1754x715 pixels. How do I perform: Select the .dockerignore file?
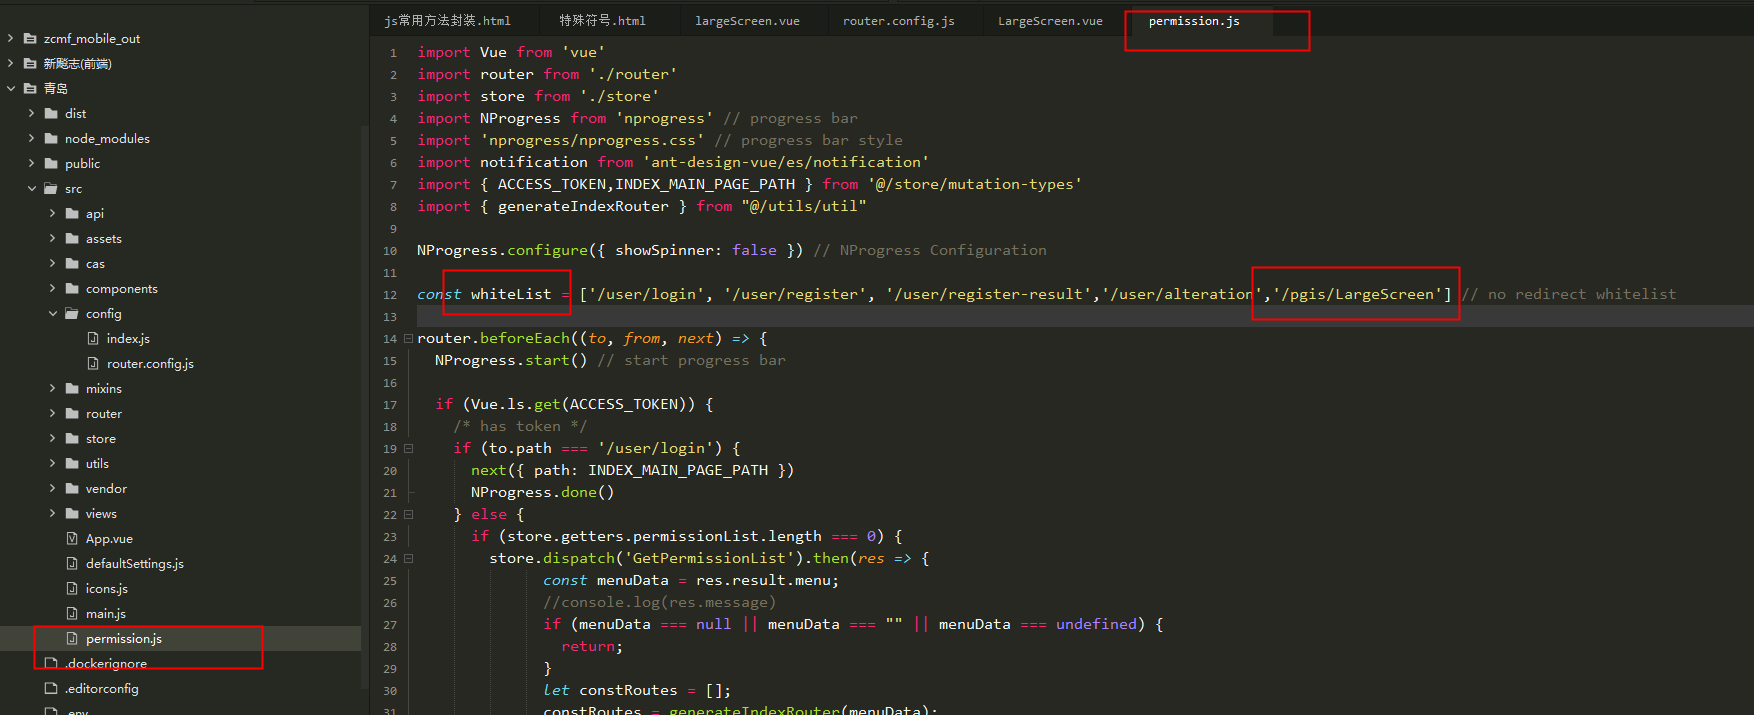(x=106, y=663)
